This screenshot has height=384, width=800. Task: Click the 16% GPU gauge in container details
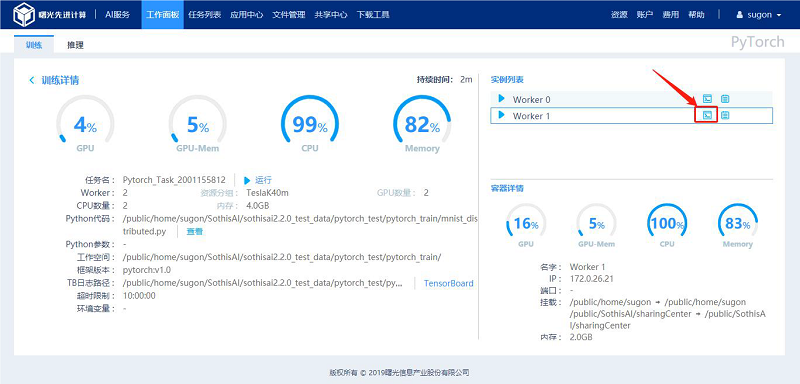click(526, 225)
